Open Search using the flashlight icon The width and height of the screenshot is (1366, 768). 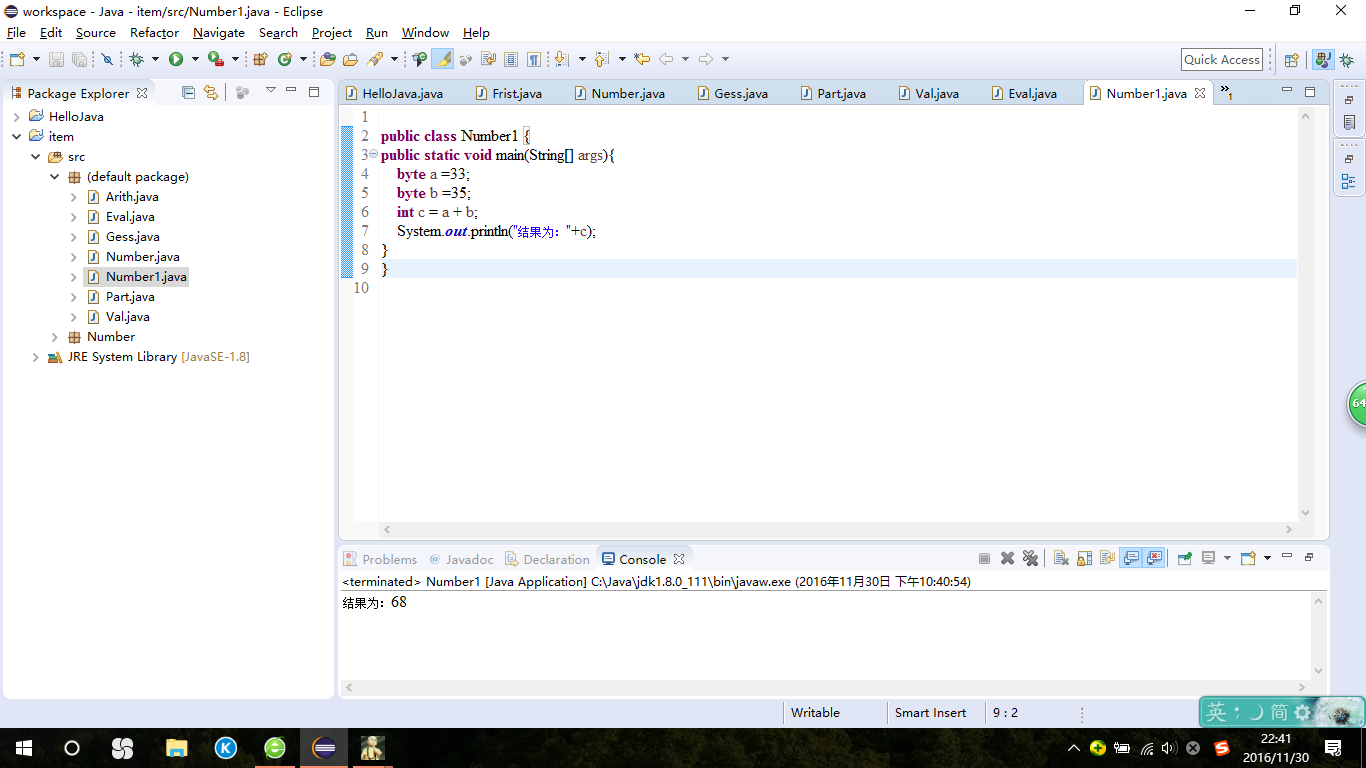[377, 59]
